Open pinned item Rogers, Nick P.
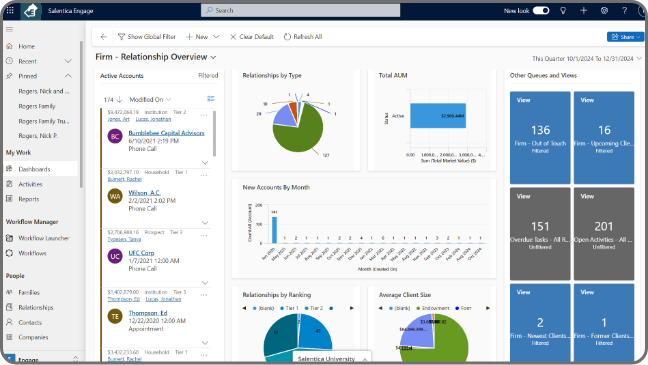The width and height of the screenshot is (648, 365). pyautogui.click(x=38, y=136)
